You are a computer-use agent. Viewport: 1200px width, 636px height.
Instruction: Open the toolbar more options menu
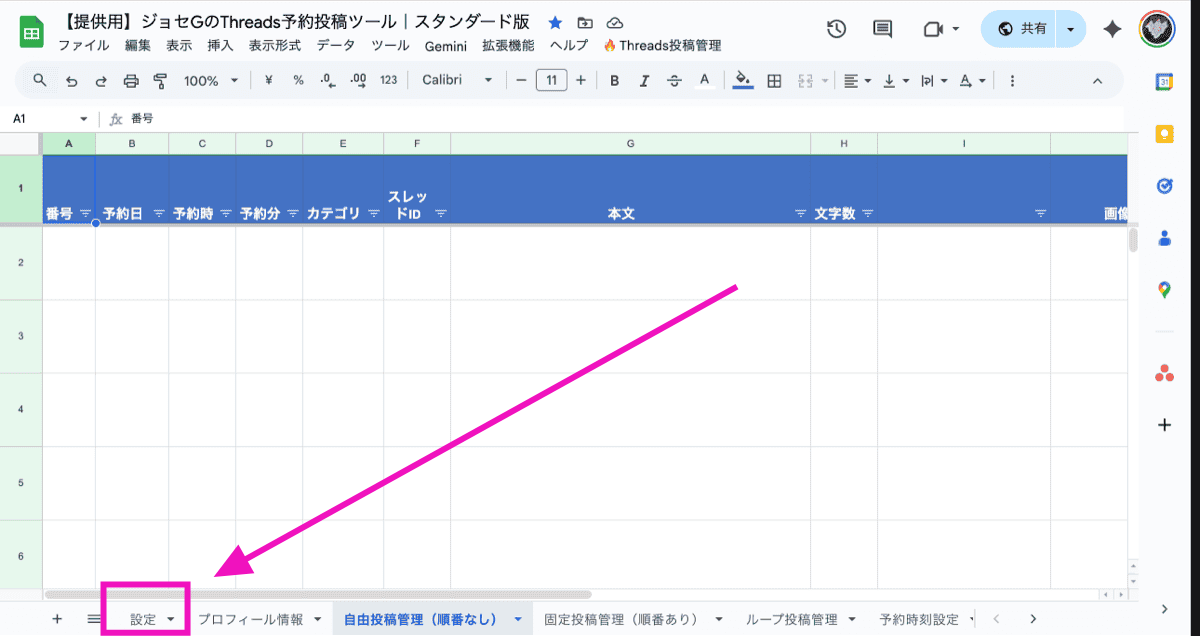[x=1012, y=80]
